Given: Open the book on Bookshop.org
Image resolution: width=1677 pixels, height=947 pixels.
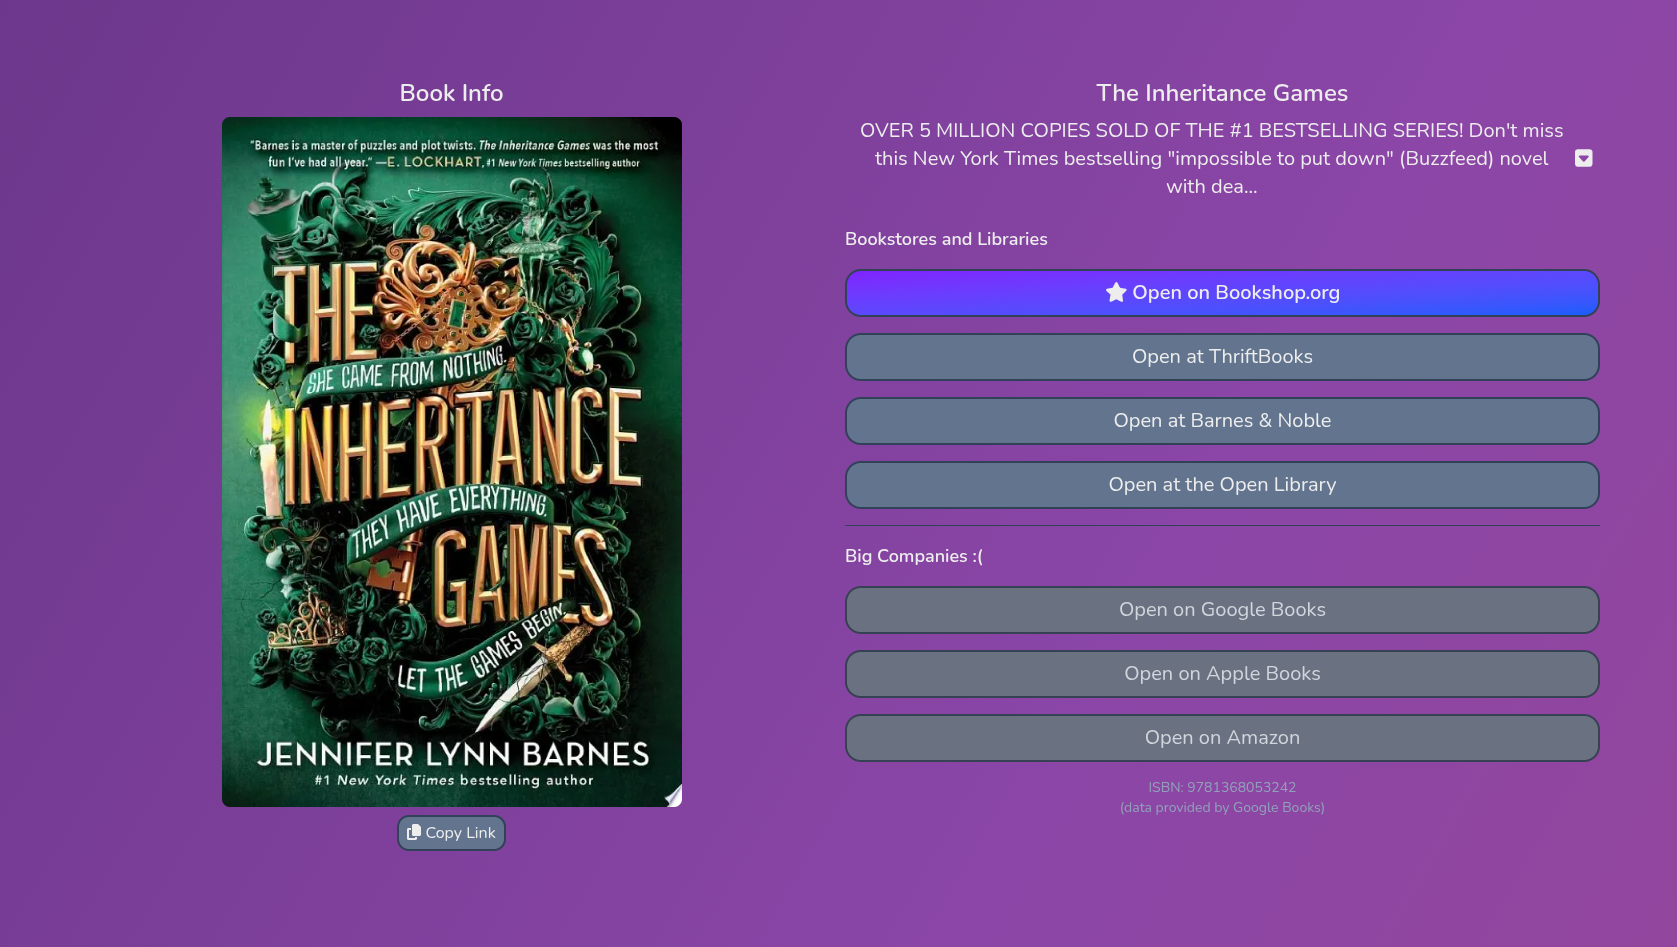Looking at the screenshot, I should 1222,293.
